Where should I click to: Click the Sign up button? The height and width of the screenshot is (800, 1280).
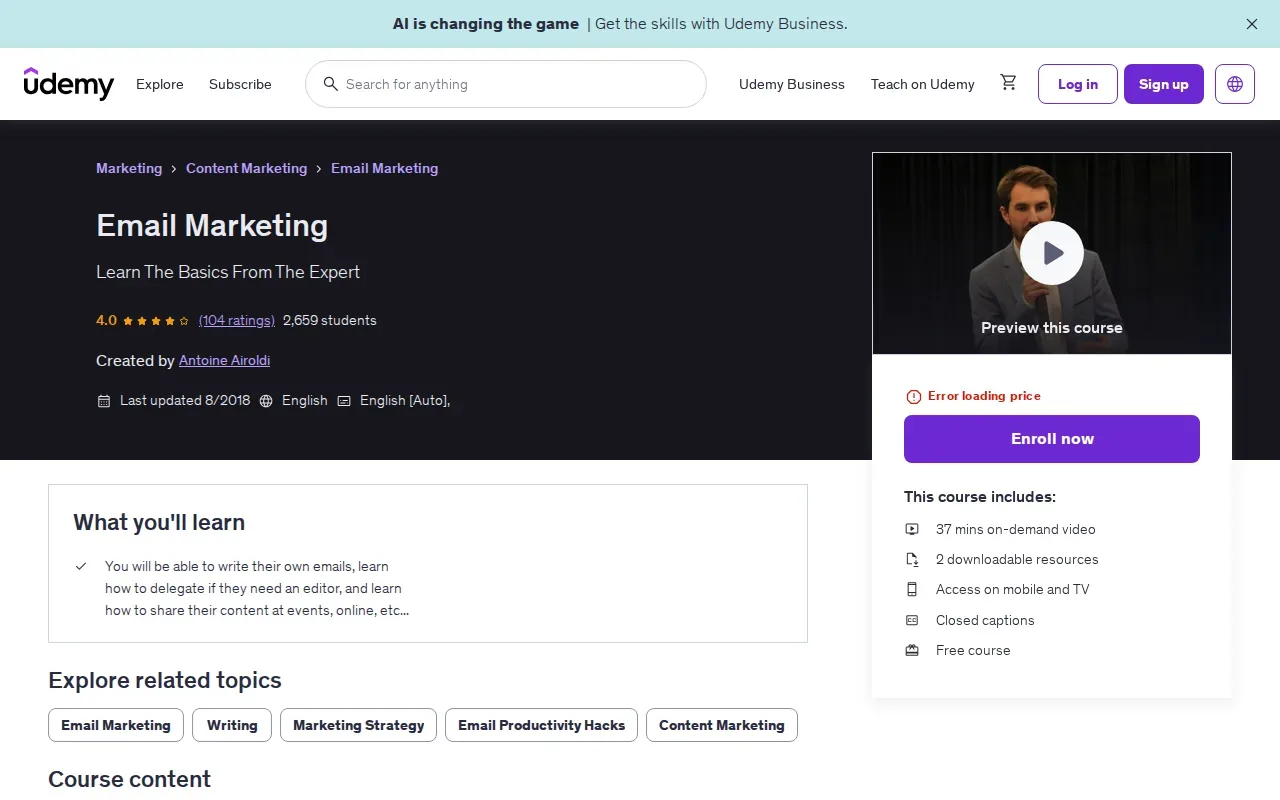pos(1164,84)
